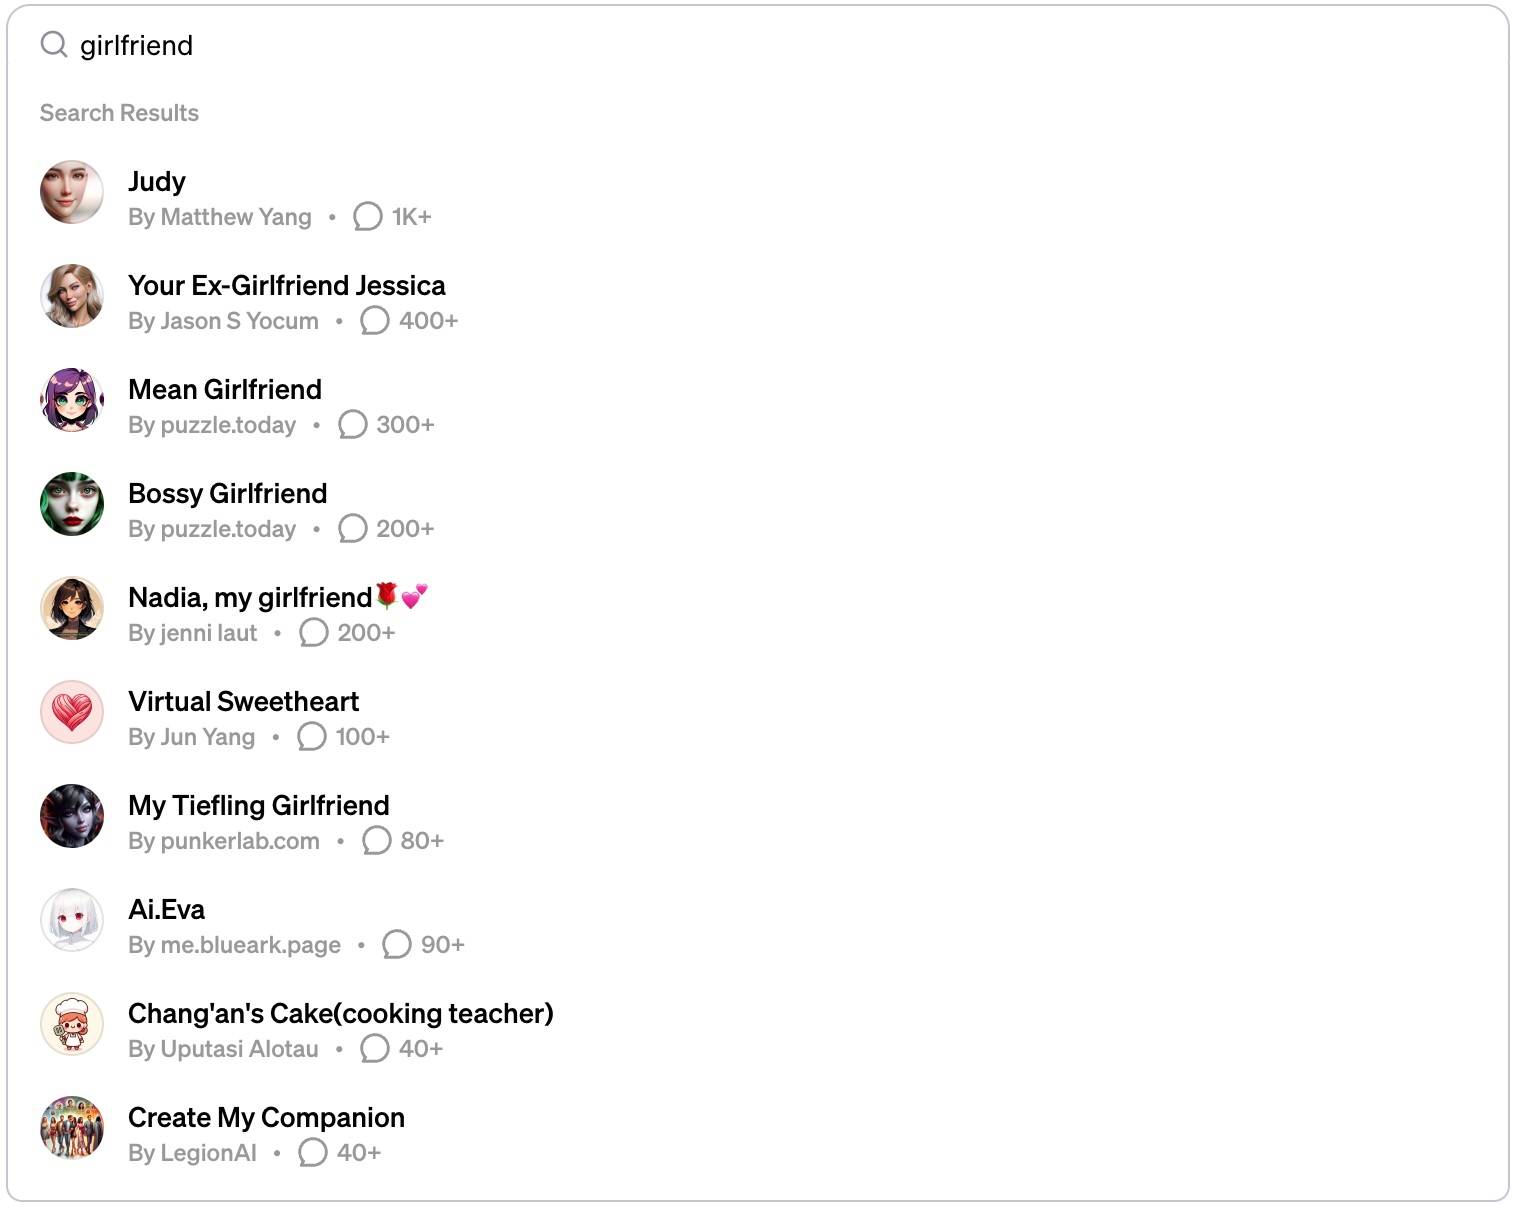The width and height of the screenshot is (1516, 1208).
Task: Click the Bossy Girlfriend green-haired avatar
Action: click(x=72, y=504)
